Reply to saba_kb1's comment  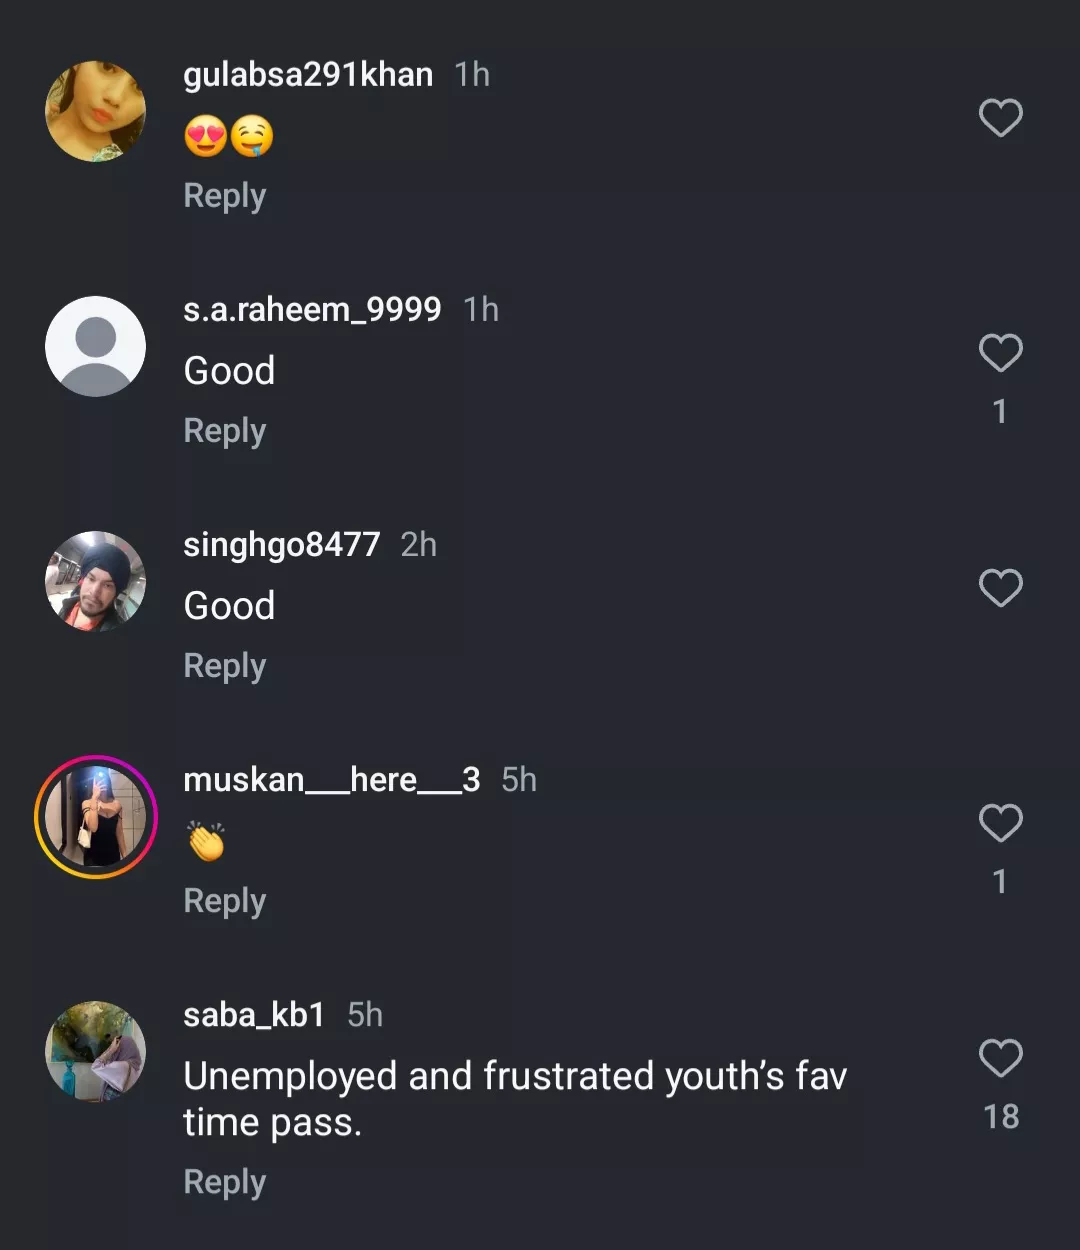point(225,1182)
